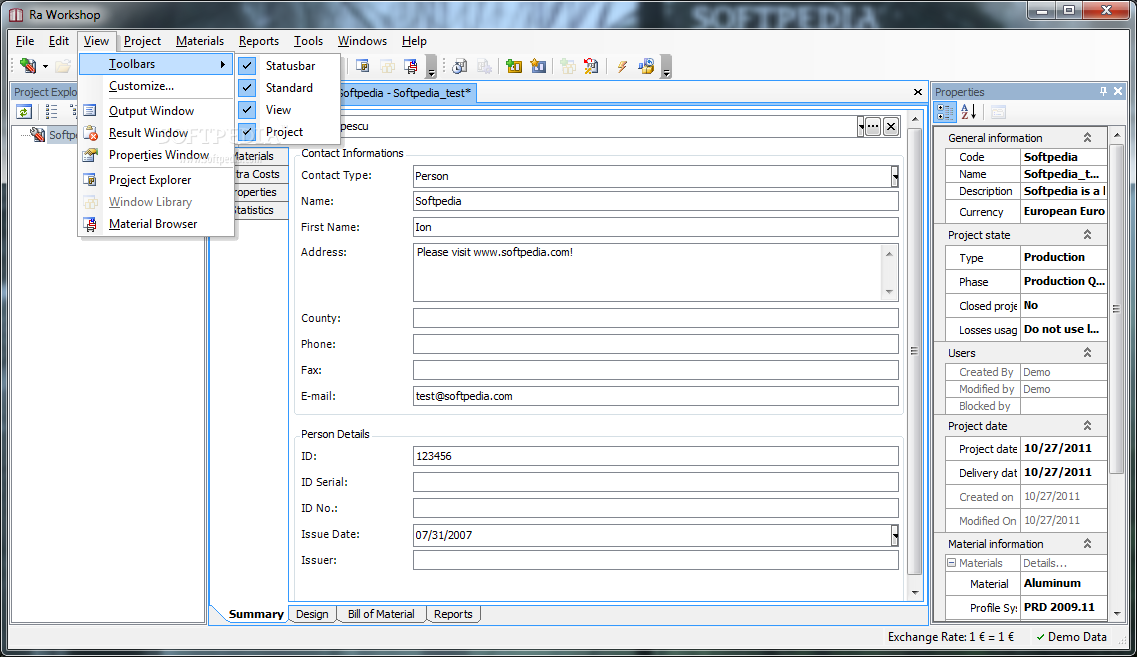
Task: Open the Toolbars submenu entry
Action: click(157, 64)
